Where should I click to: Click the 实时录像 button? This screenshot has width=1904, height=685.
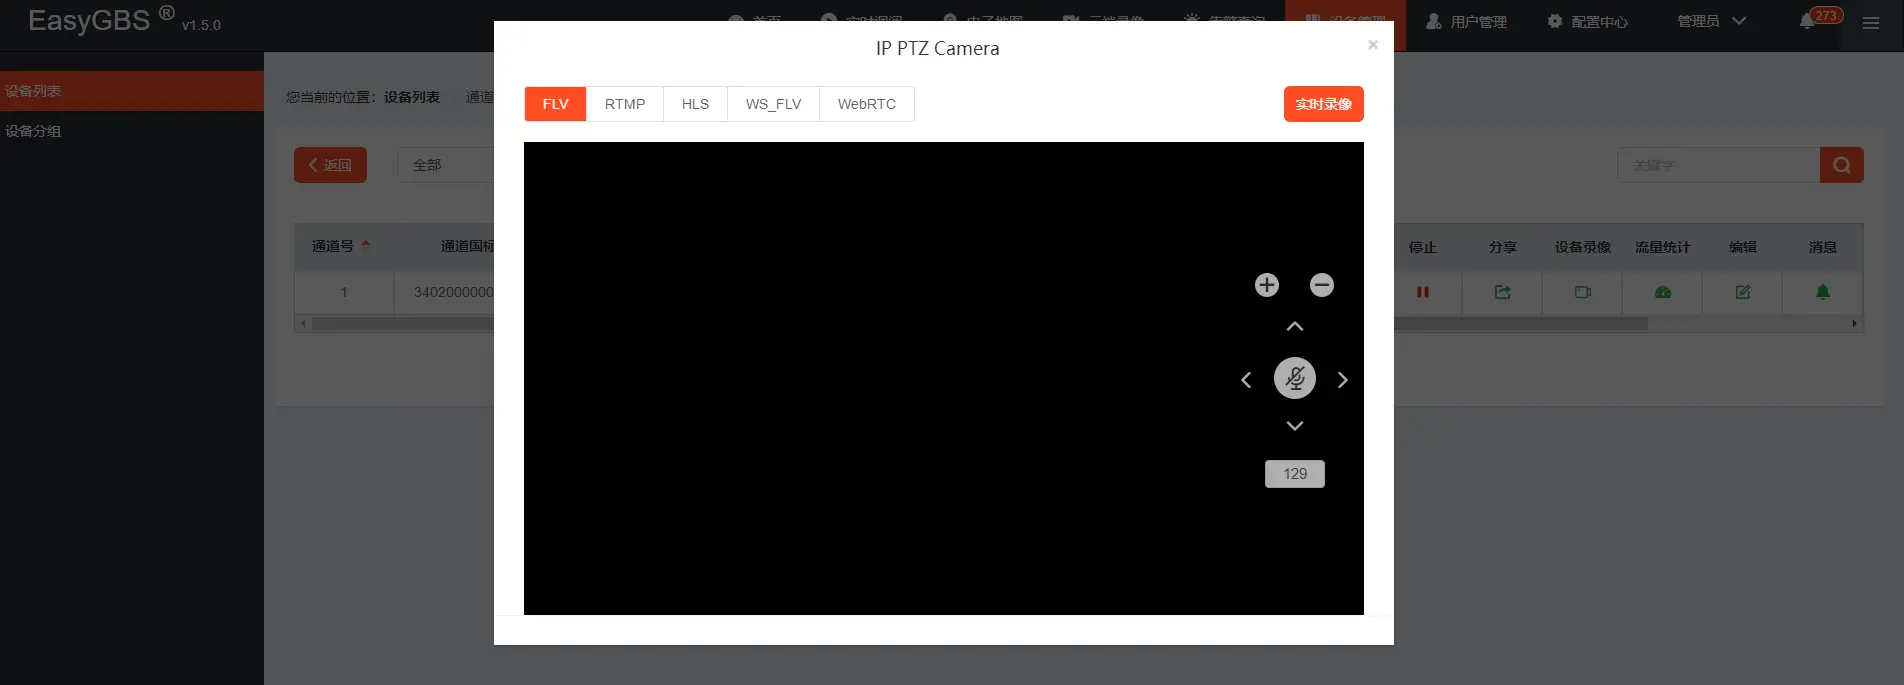1323,104
